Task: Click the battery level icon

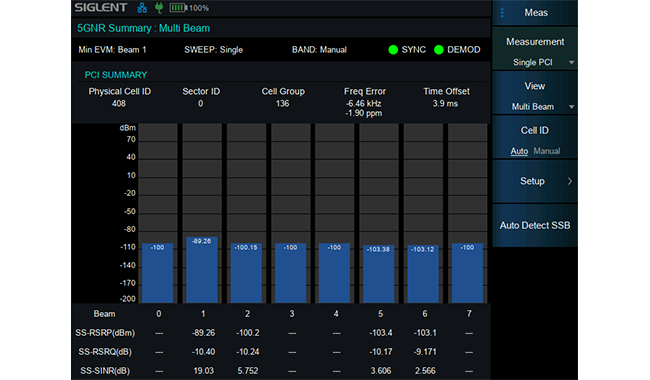Action: 178,8
